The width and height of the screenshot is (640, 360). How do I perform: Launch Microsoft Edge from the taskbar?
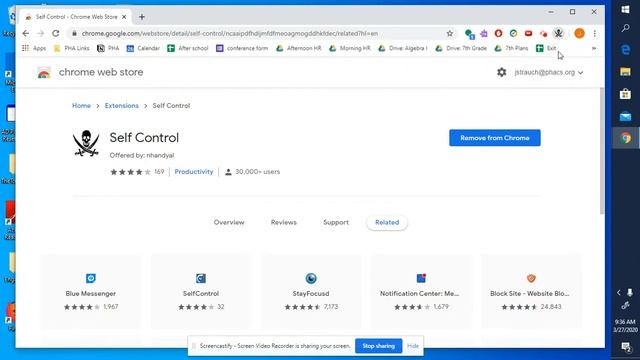click(625, 50)
